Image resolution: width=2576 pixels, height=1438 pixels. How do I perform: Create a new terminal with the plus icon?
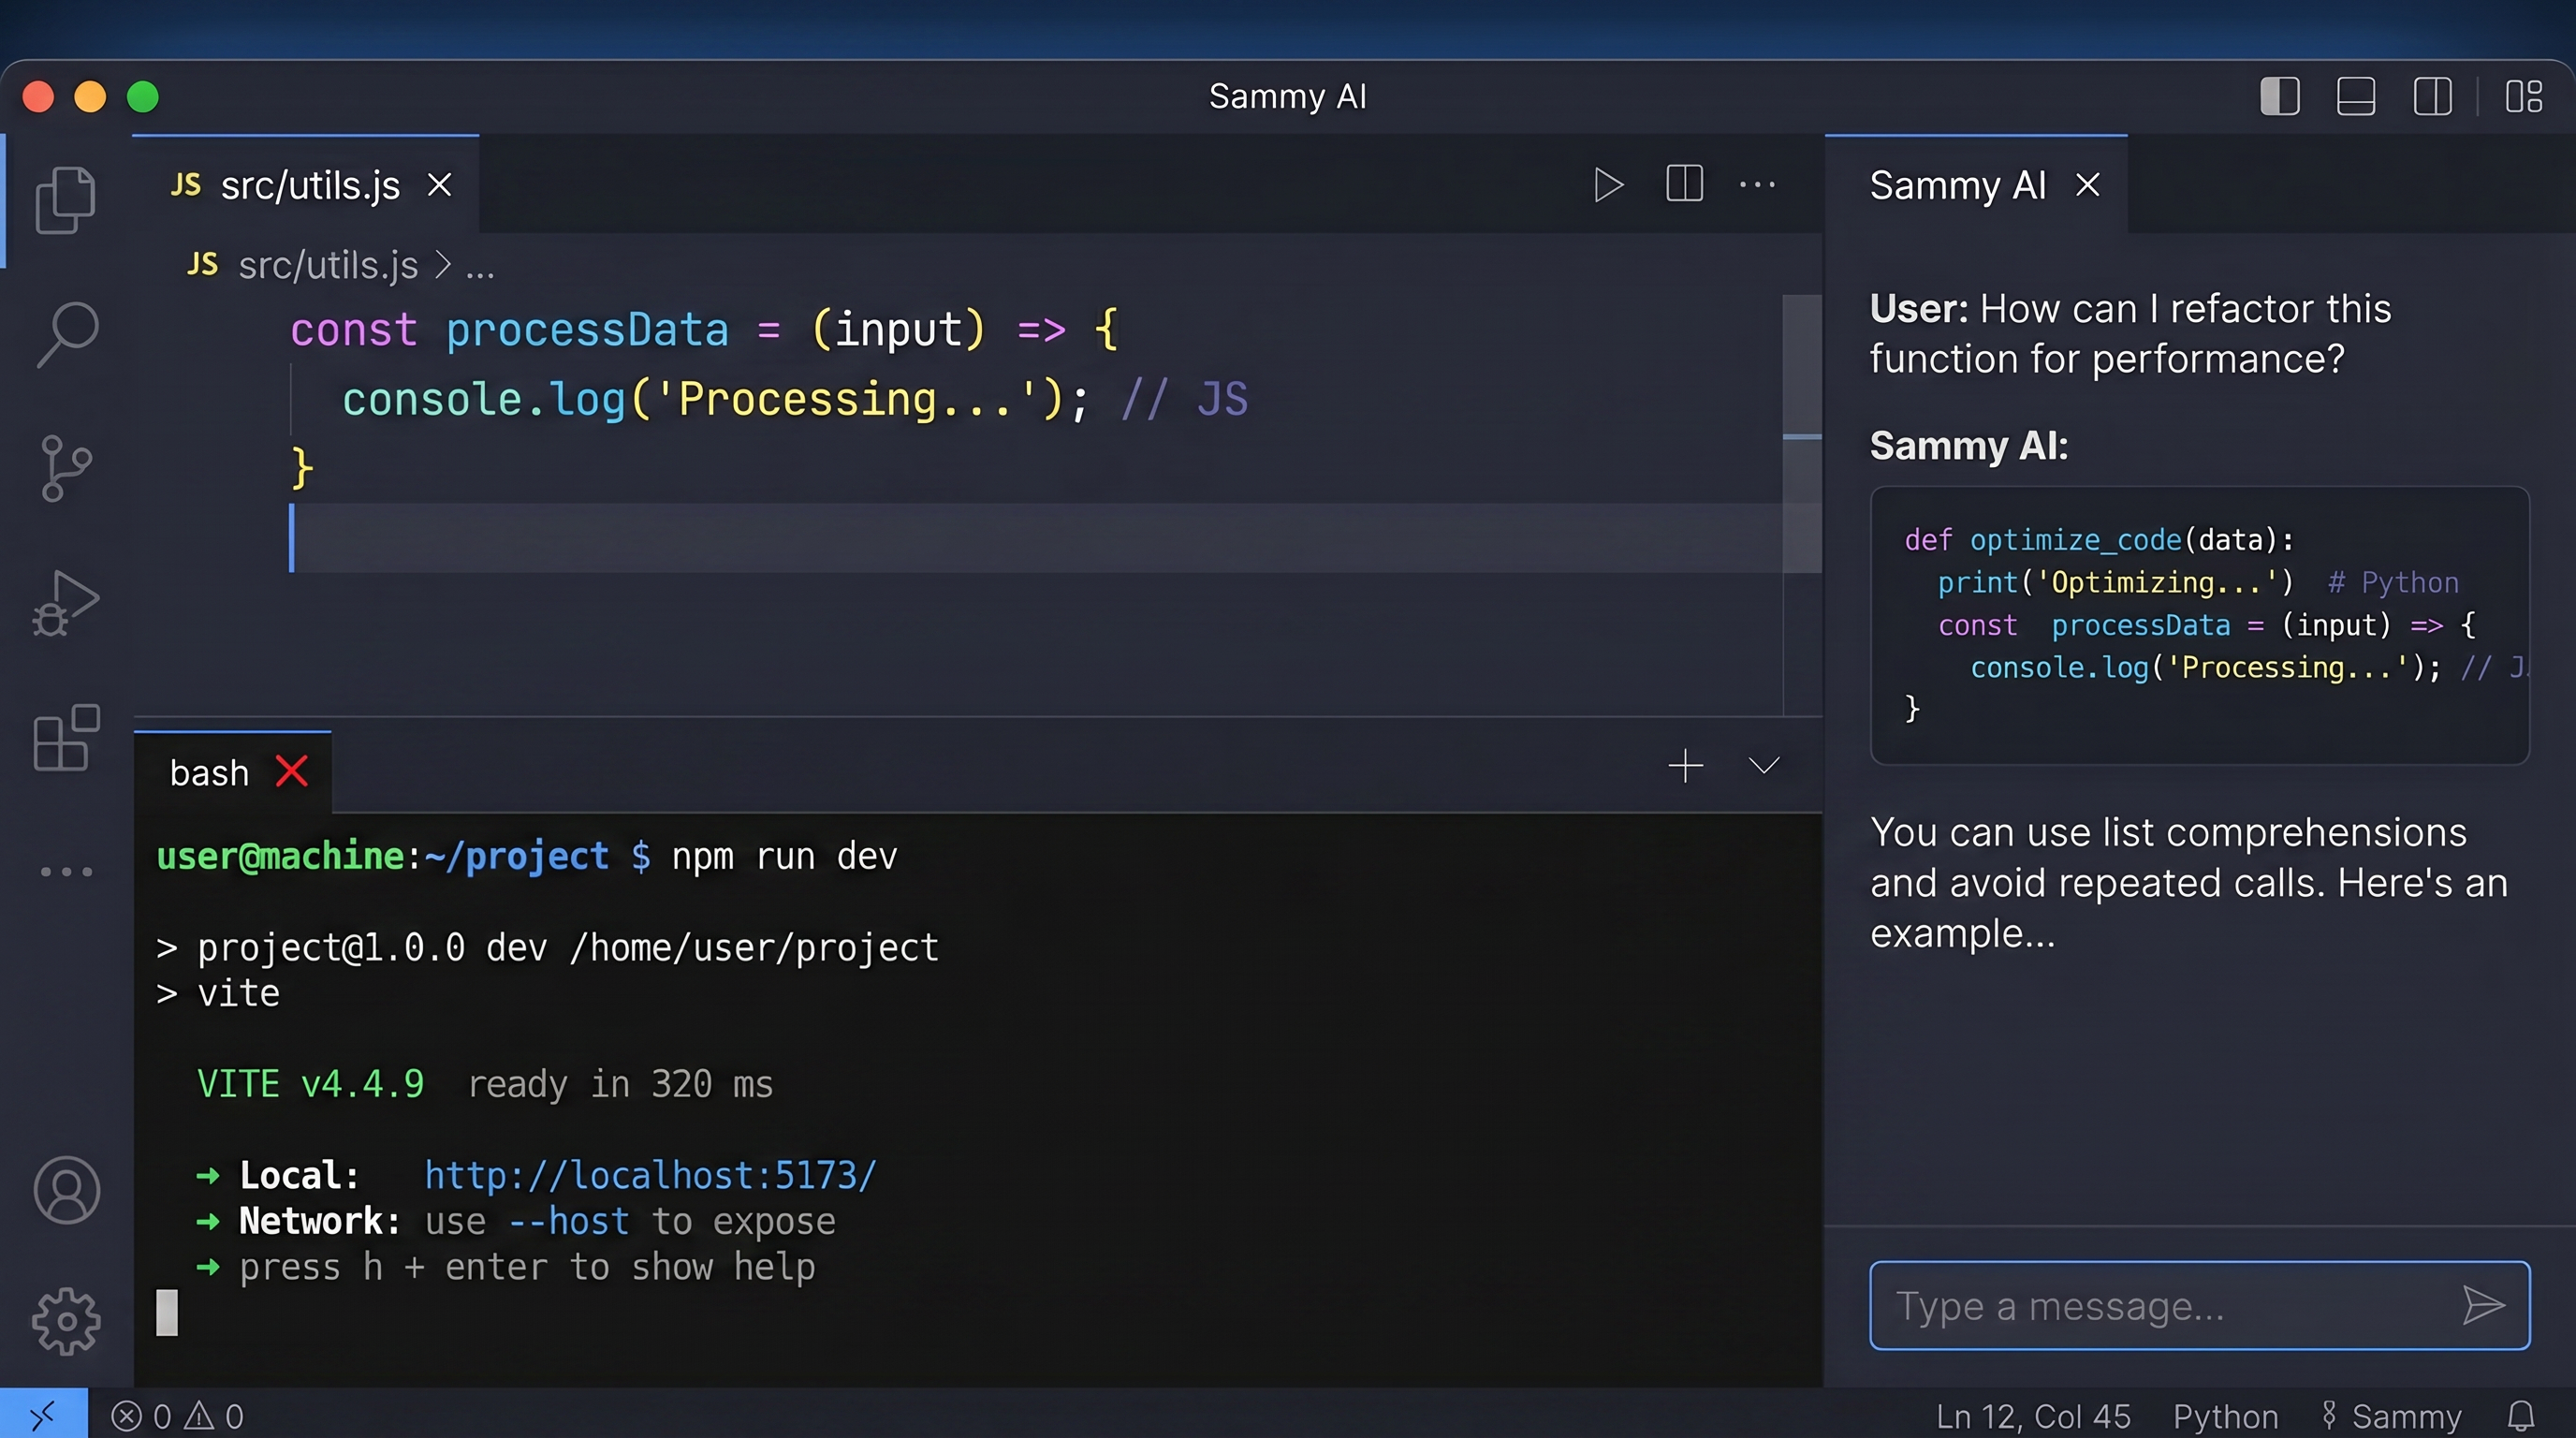pyautogui.click(x=1685, y=766)
